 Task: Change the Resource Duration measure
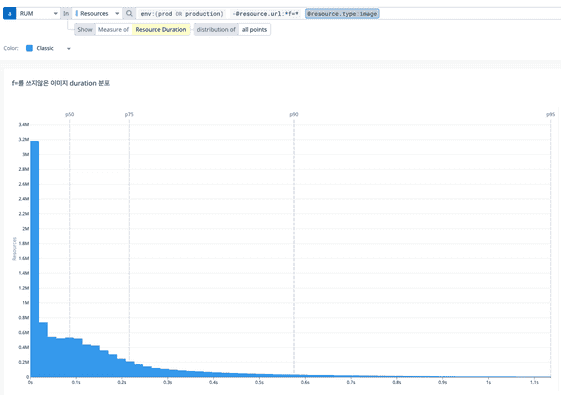161,30
